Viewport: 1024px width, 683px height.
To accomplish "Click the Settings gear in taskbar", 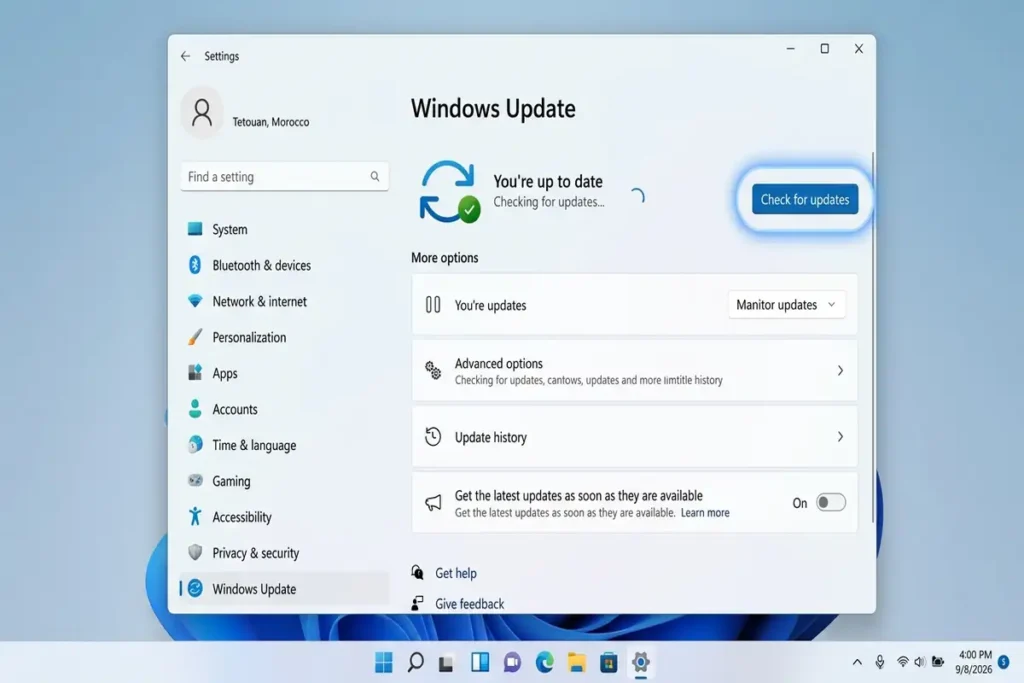I will tap(641, 662).
